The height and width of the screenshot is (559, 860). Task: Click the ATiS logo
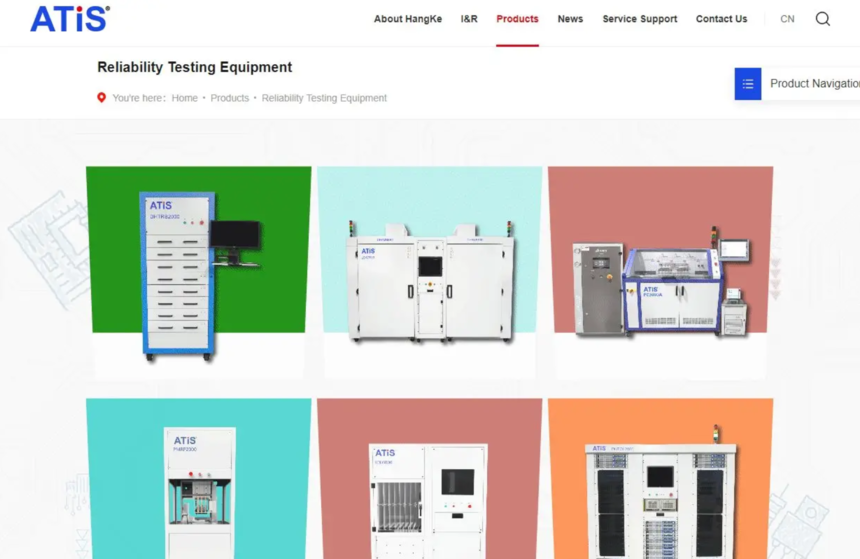pyautogui.click(x=70, y=19)
